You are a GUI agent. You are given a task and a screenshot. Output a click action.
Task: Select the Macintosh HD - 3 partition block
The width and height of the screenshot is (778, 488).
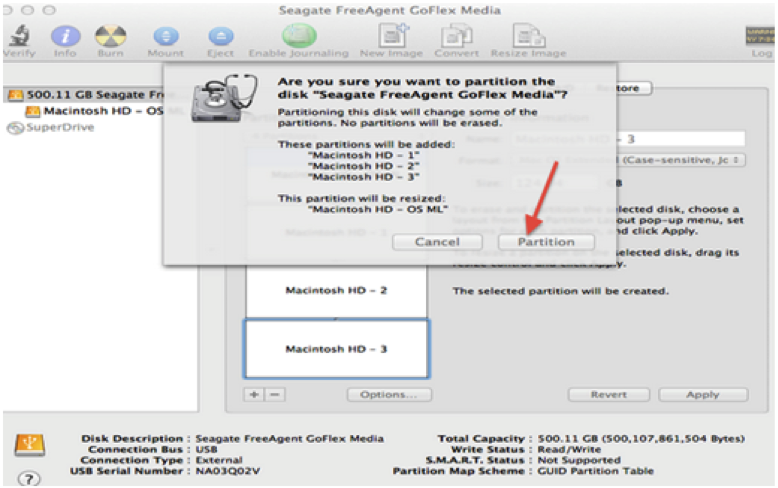(336, 349)
